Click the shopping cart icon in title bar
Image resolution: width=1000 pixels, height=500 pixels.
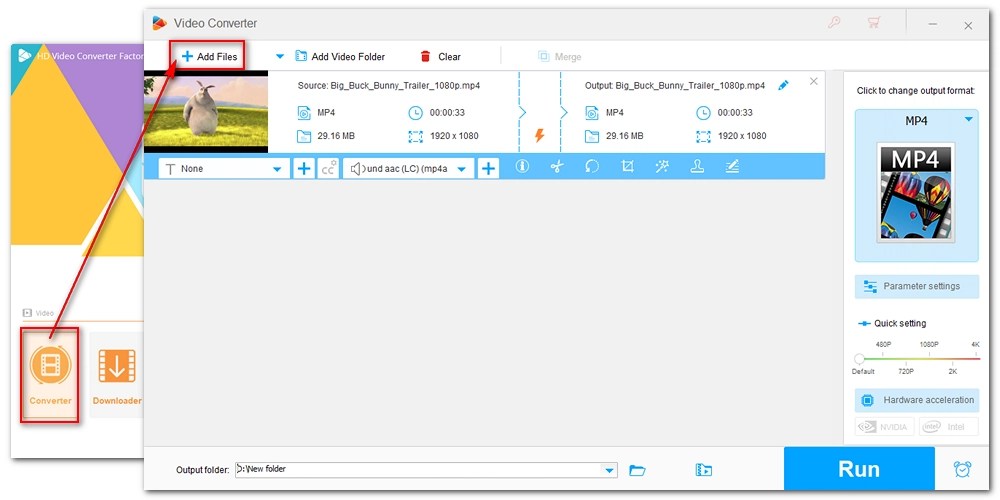tap(874, 23)
